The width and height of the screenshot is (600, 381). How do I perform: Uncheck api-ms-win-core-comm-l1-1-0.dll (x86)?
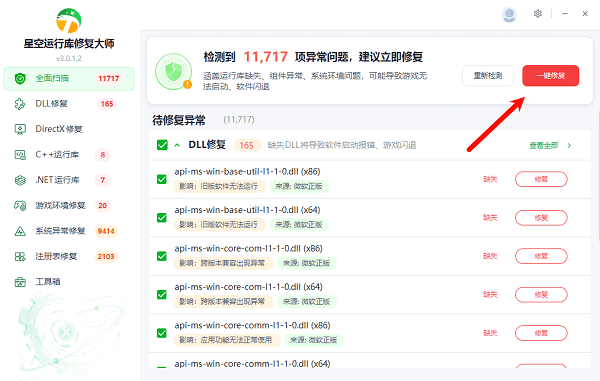pyautogui.click(x=162, y=333)
